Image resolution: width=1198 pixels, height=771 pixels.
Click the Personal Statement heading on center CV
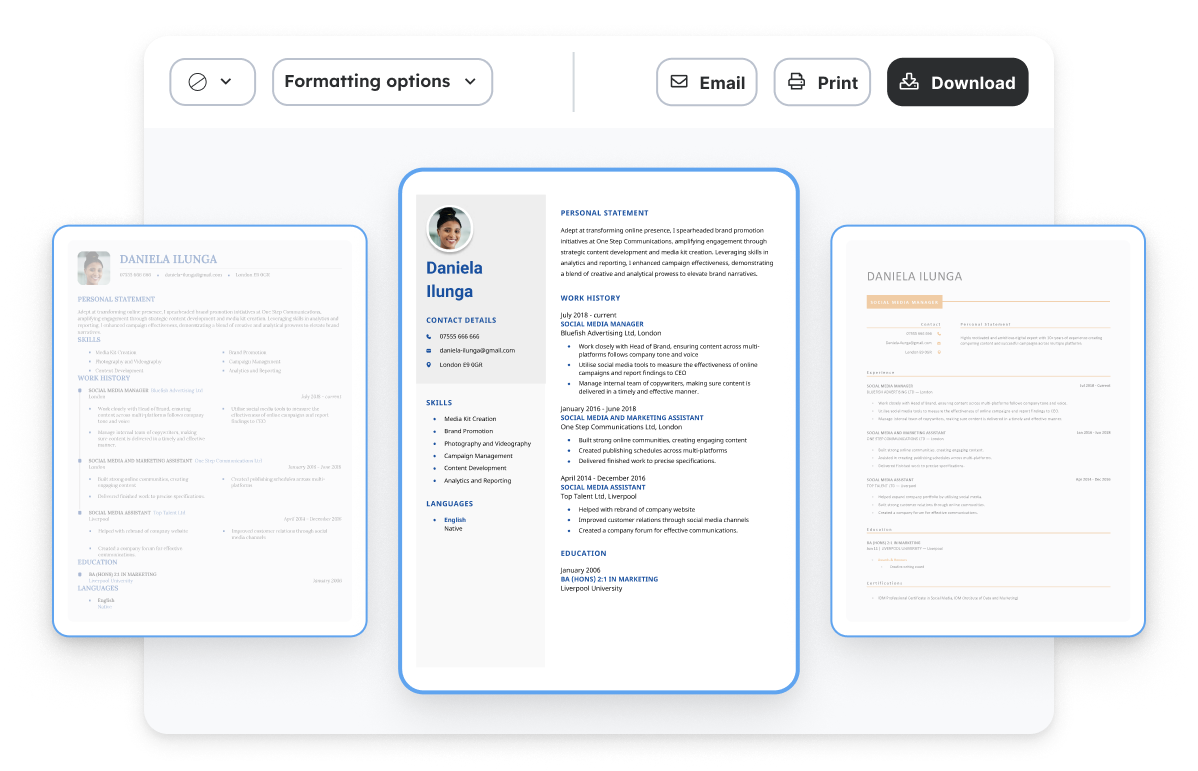tap(604, 213)
